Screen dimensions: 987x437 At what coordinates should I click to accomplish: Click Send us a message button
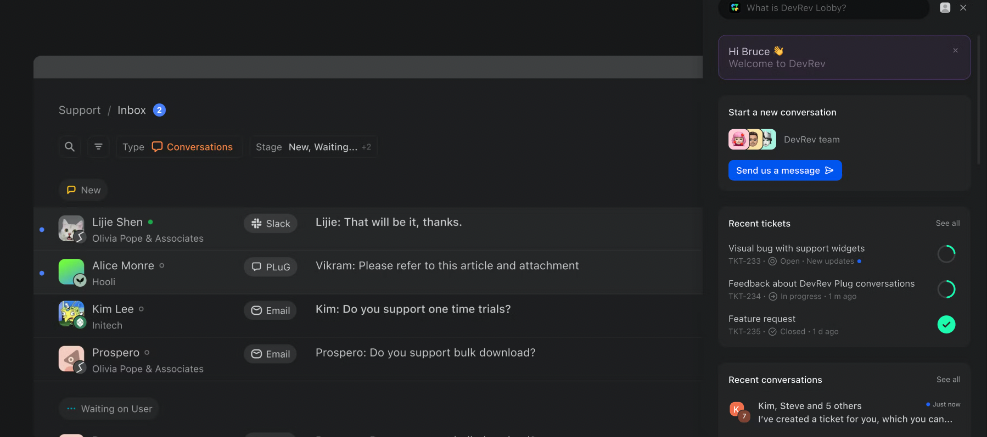coord(785,171)
